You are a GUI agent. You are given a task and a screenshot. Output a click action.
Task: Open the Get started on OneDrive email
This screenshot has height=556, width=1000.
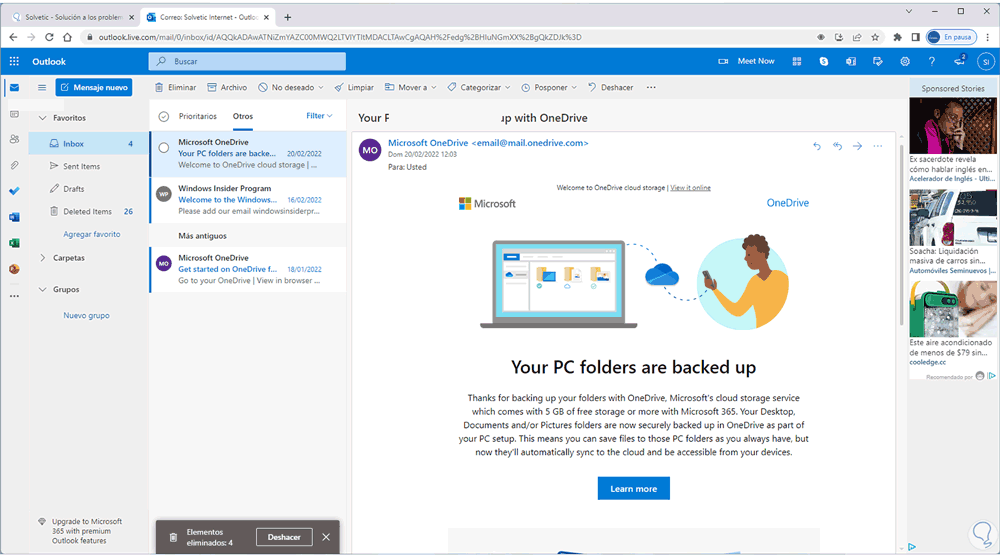[249, 269]
